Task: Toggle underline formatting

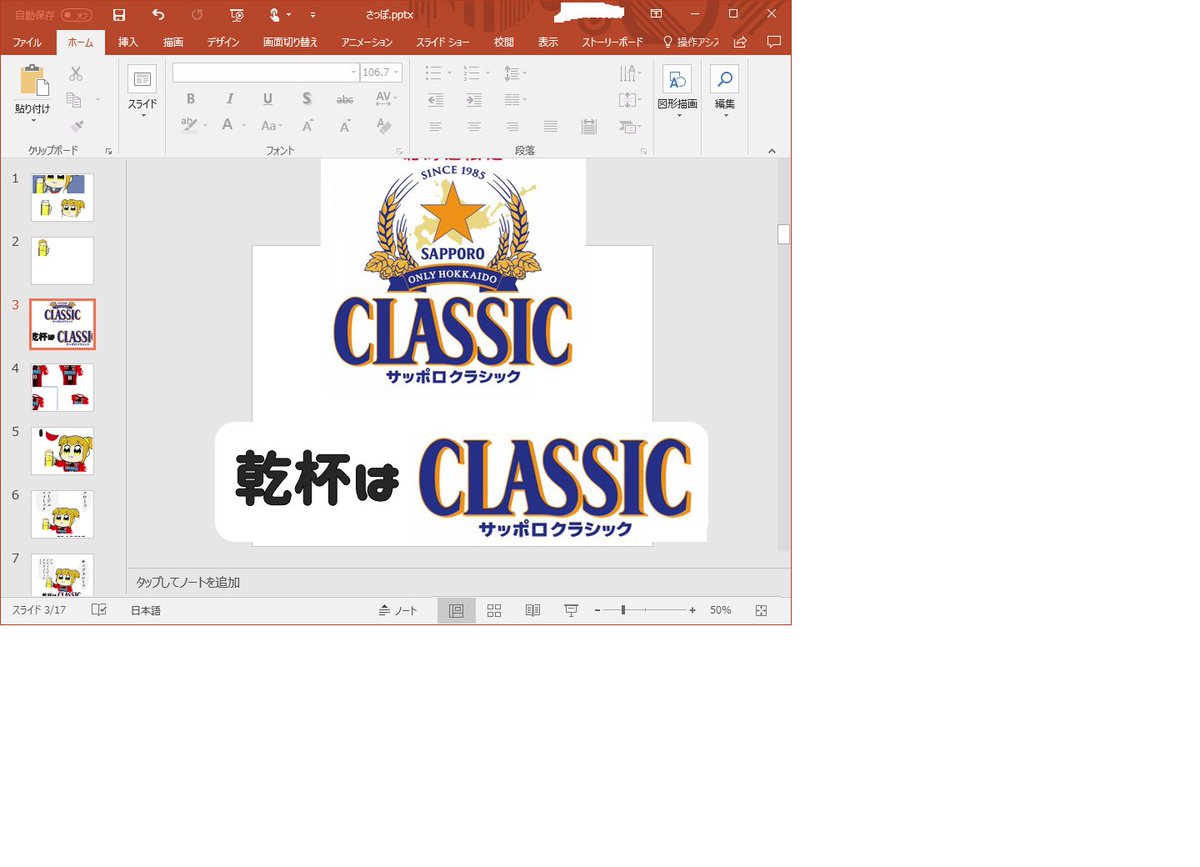Action: click(268, 99)
